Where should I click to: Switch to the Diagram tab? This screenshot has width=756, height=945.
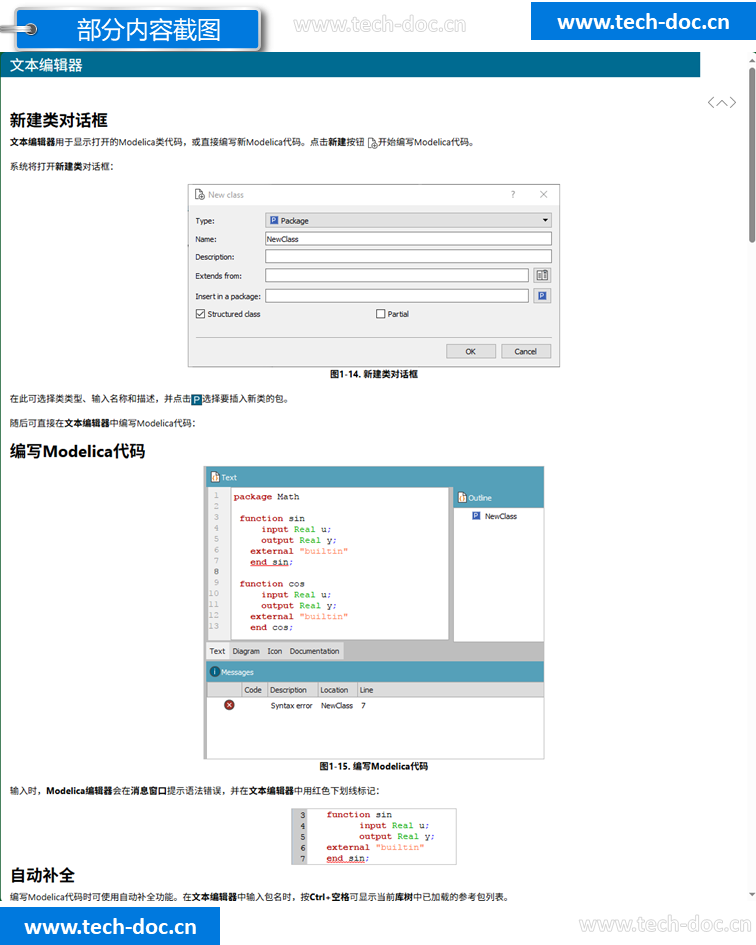coord(246,651)
